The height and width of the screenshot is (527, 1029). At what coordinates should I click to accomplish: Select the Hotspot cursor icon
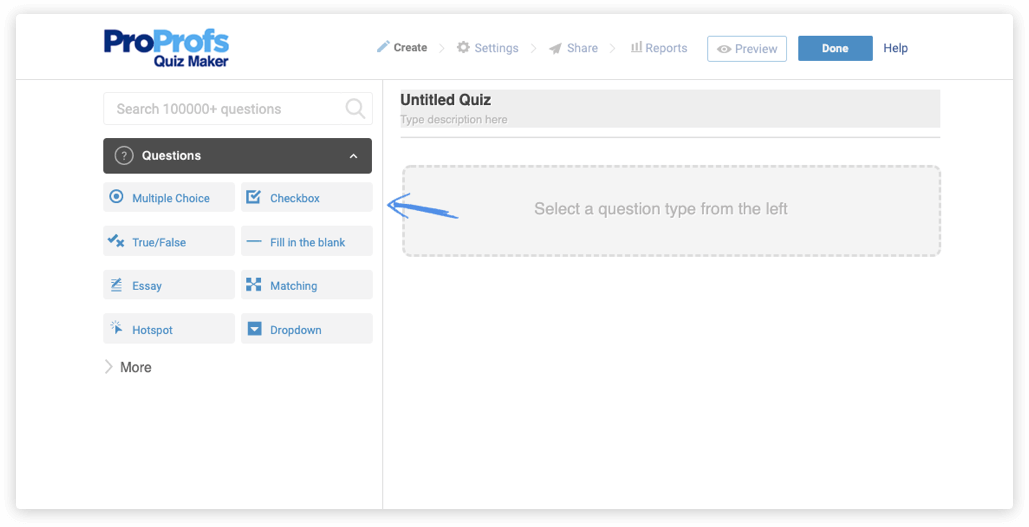(116, 328)
